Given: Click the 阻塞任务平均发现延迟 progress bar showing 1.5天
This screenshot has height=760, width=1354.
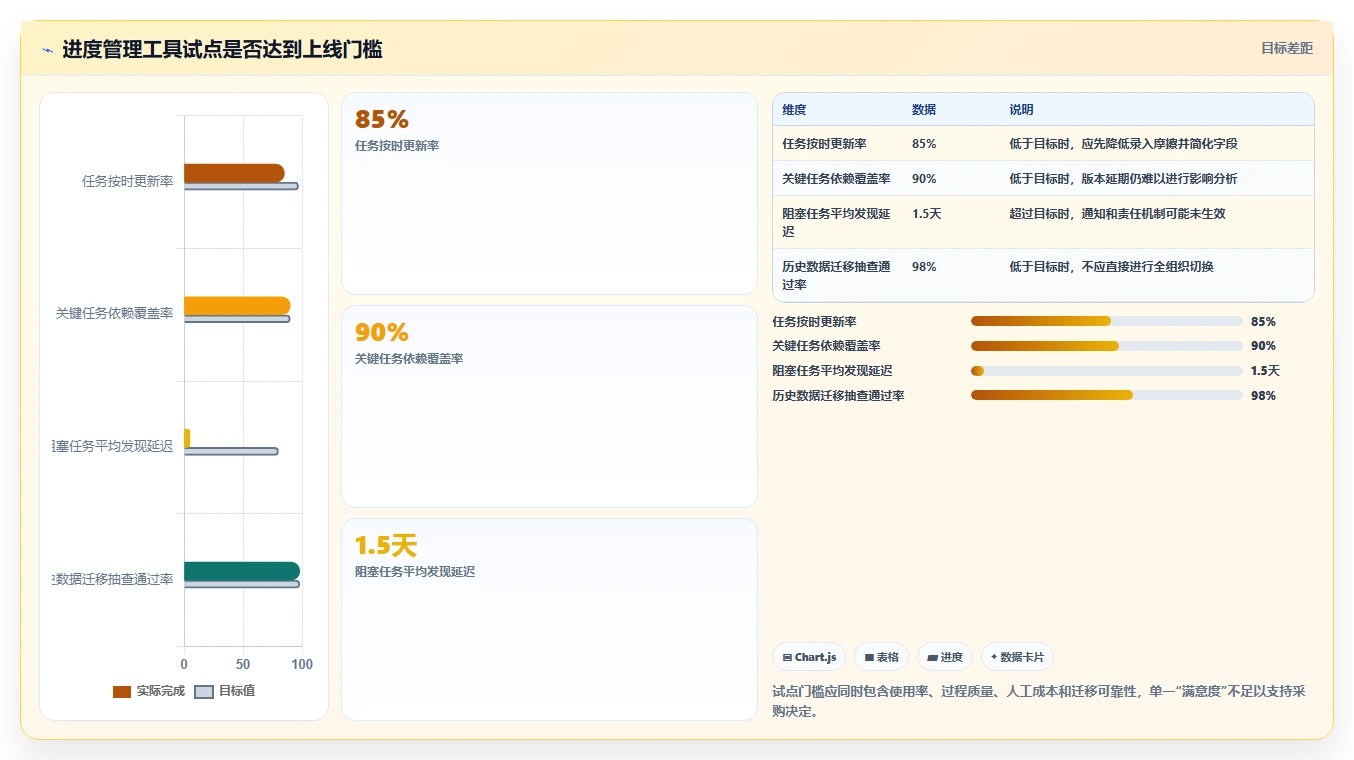Looking at the screenshot, I should tap(1106, 371).
